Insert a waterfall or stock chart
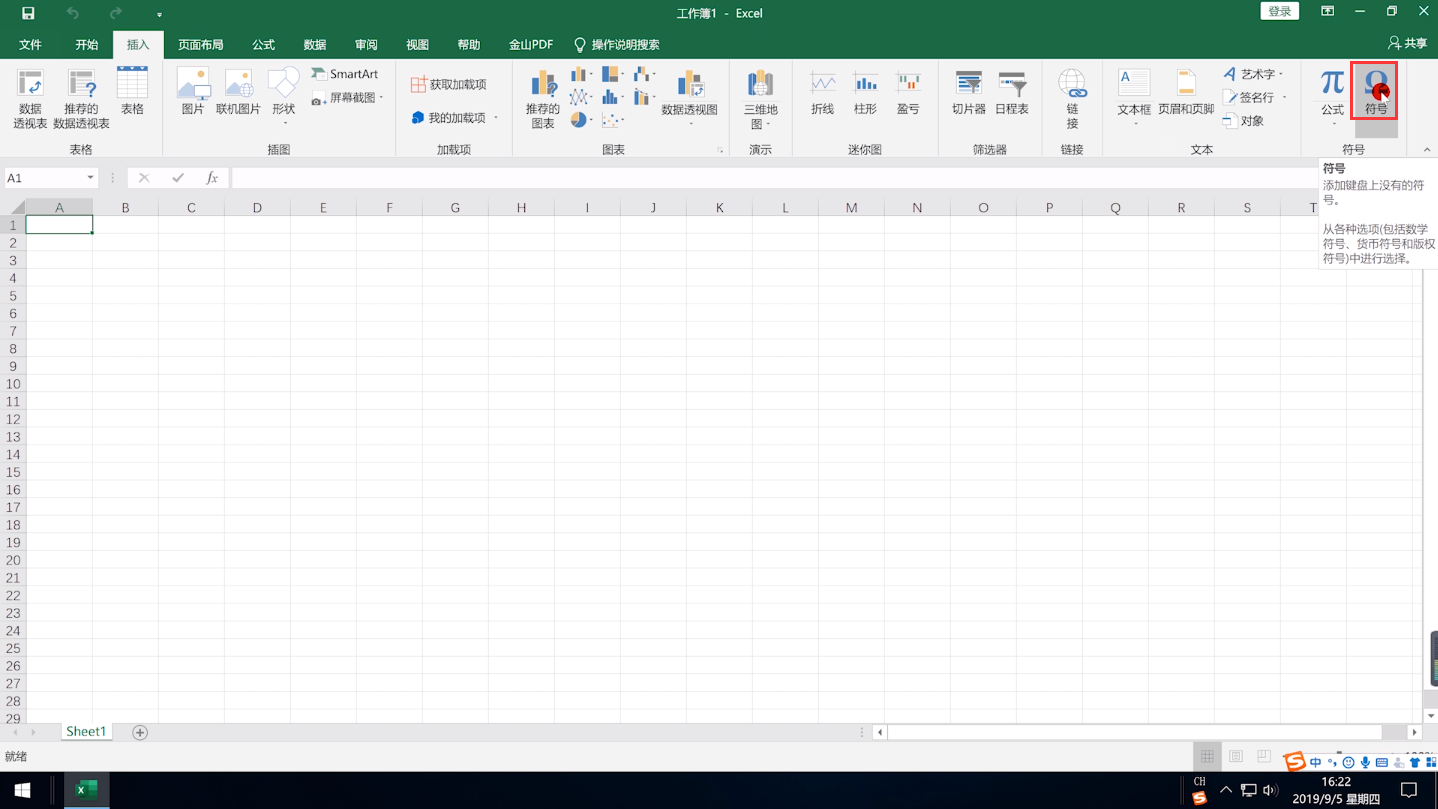The height and width of the screenshot is (809, 1438). point(643,75)
